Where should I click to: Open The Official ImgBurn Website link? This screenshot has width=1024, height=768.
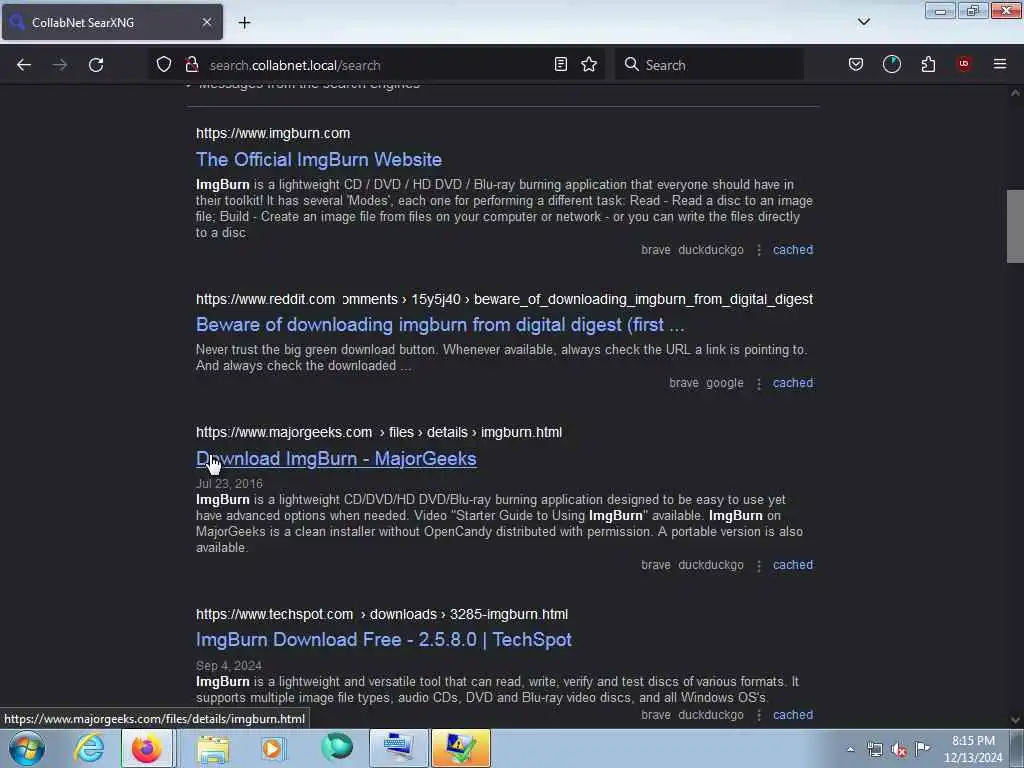pyautogui.click(x=319, y=159)
